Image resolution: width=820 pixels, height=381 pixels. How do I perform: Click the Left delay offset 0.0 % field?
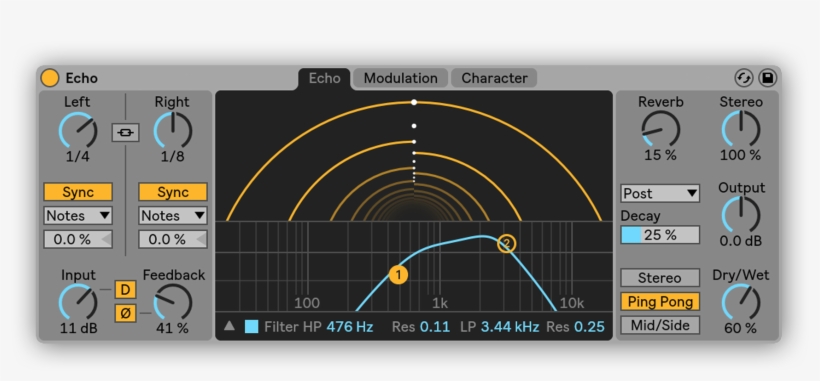pyautogui.click(x=78, y=239)
